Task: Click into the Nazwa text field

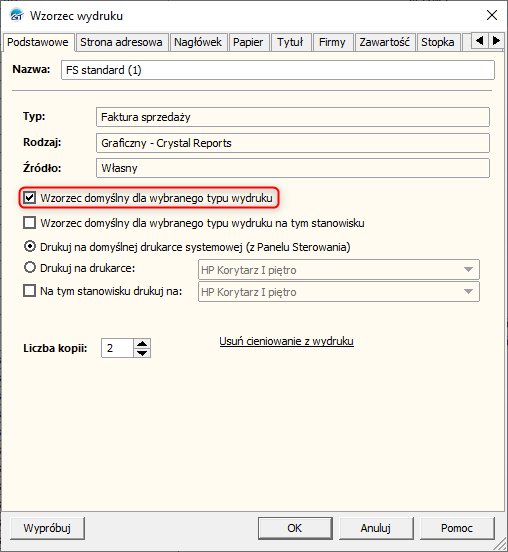Action: tap(278, 70)
